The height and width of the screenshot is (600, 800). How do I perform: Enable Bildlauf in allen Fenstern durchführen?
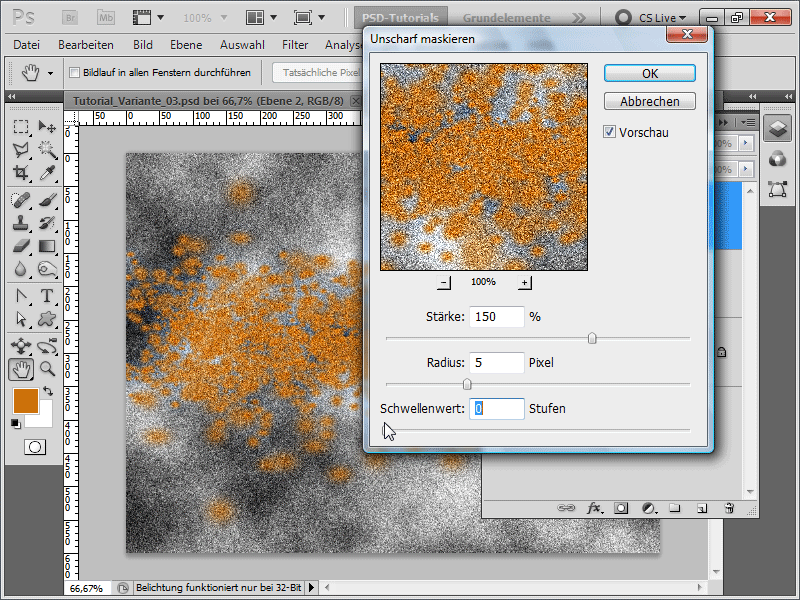pyautogui.click(x=74, y=72)
